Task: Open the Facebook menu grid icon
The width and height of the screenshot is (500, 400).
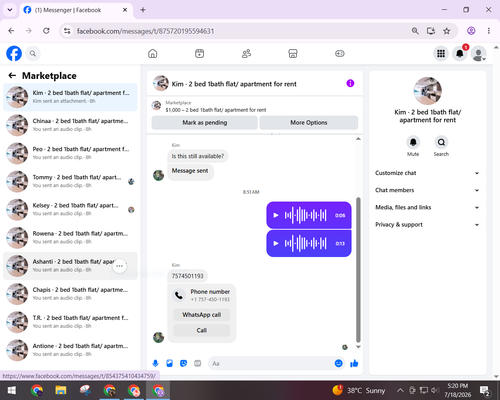Action: click(x=441, y=53)
